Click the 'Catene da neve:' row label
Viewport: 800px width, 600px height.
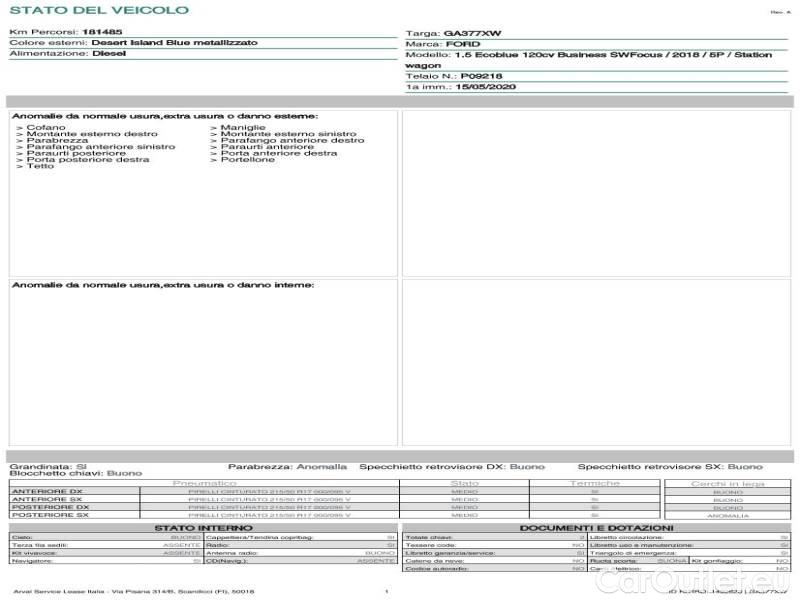tap(434, 561)
